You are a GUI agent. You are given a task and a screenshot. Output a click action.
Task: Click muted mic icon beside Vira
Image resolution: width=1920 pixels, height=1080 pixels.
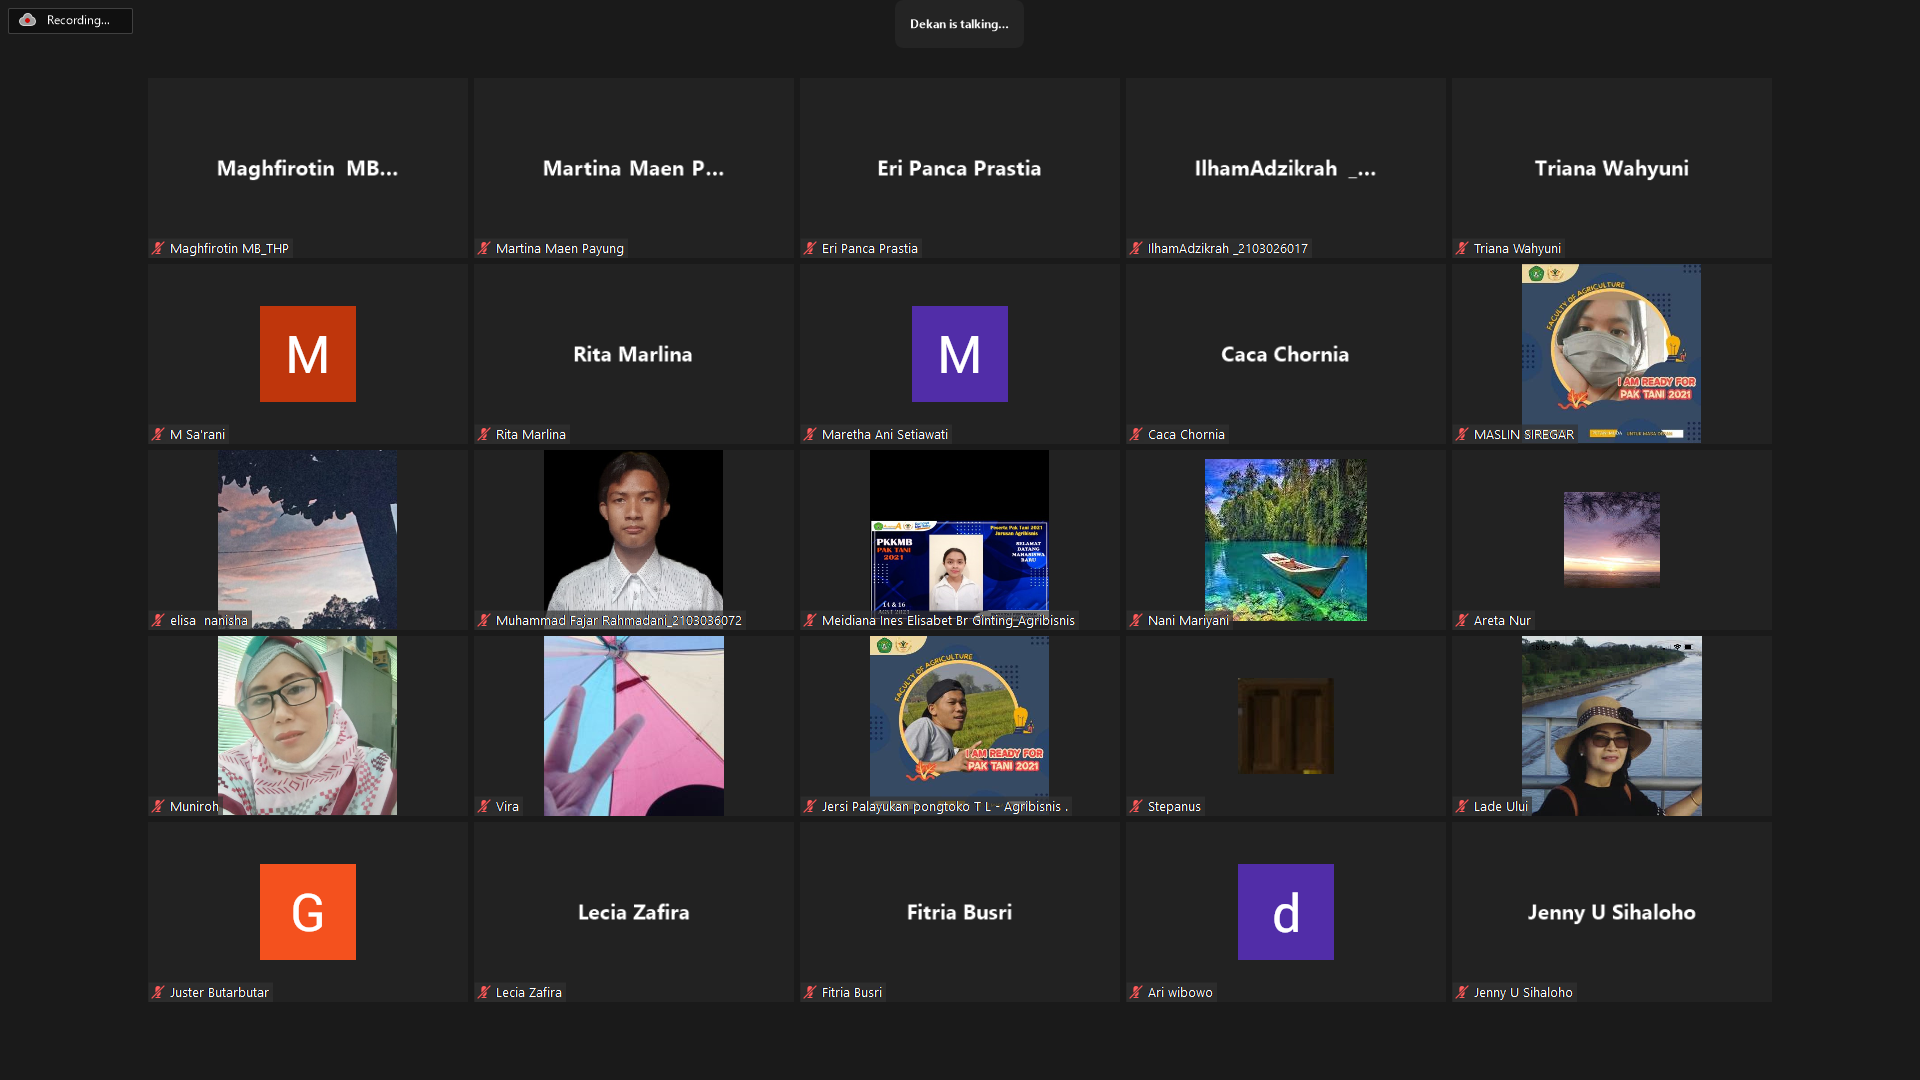[484, 806]
